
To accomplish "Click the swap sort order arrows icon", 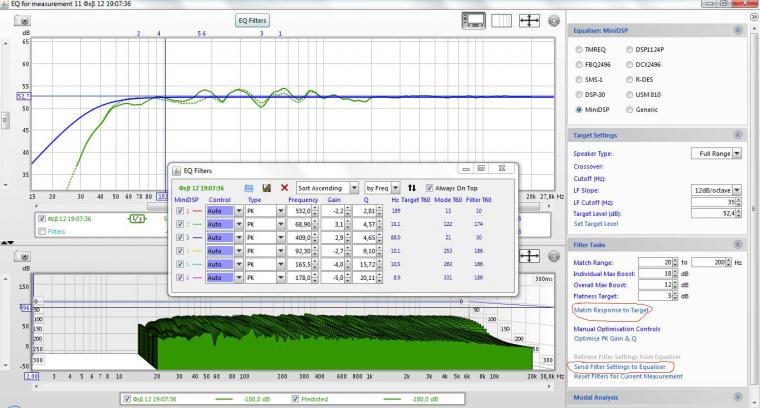I will 411,187.
